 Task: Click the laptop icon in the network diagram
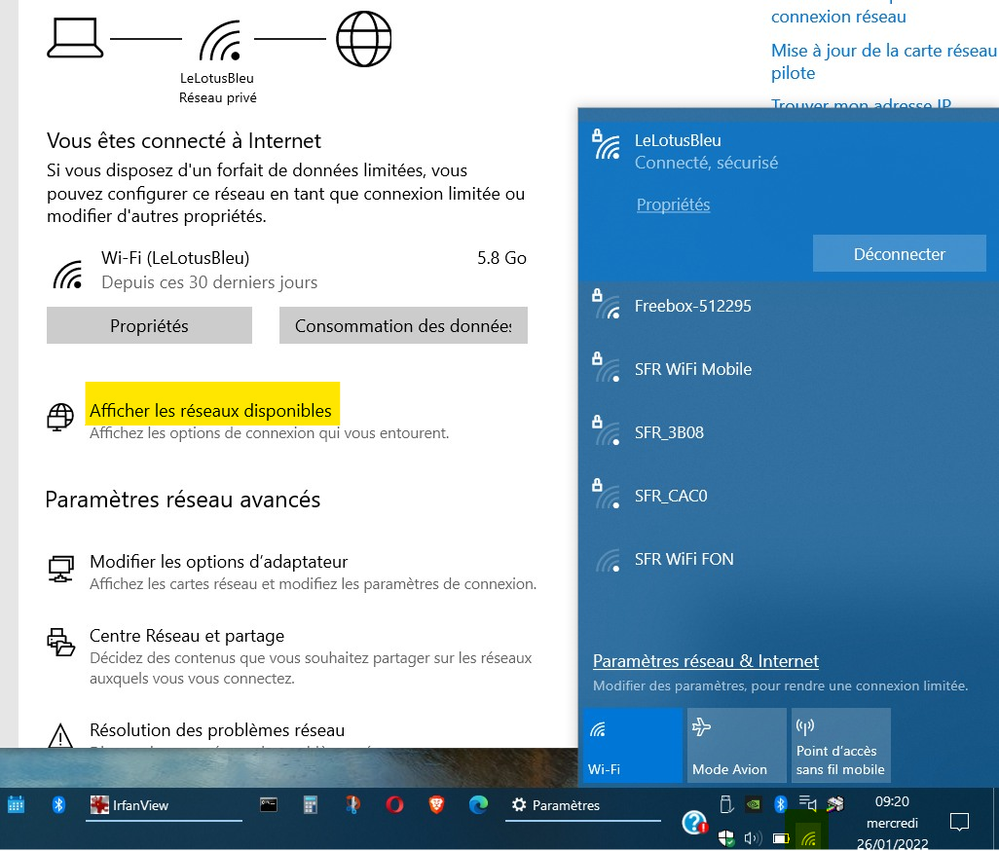(75, 38)
